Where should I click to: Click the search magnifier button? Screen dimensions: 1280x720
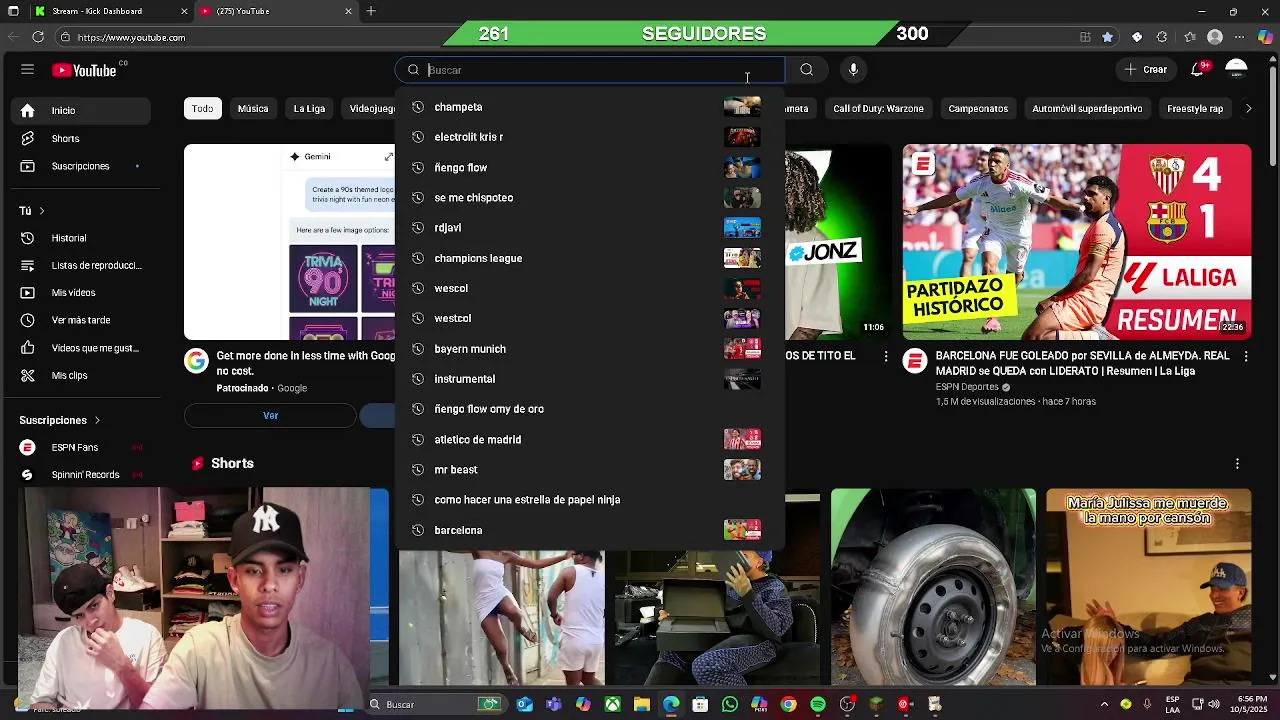click(806, 70)
